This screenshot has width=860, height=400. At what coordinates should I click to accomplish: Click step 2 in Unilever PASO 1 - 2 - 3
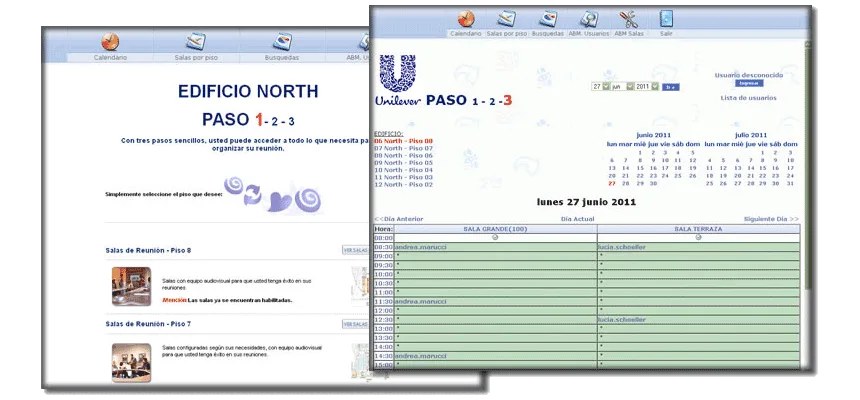[x=492, y=101]
